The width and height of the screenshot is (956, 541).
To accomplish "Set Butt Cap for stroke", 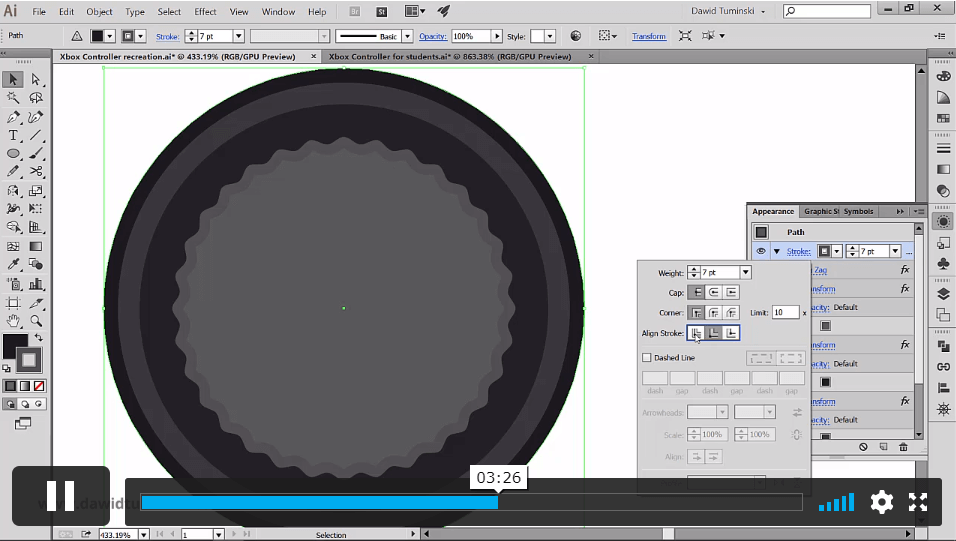I will point(696,292).
